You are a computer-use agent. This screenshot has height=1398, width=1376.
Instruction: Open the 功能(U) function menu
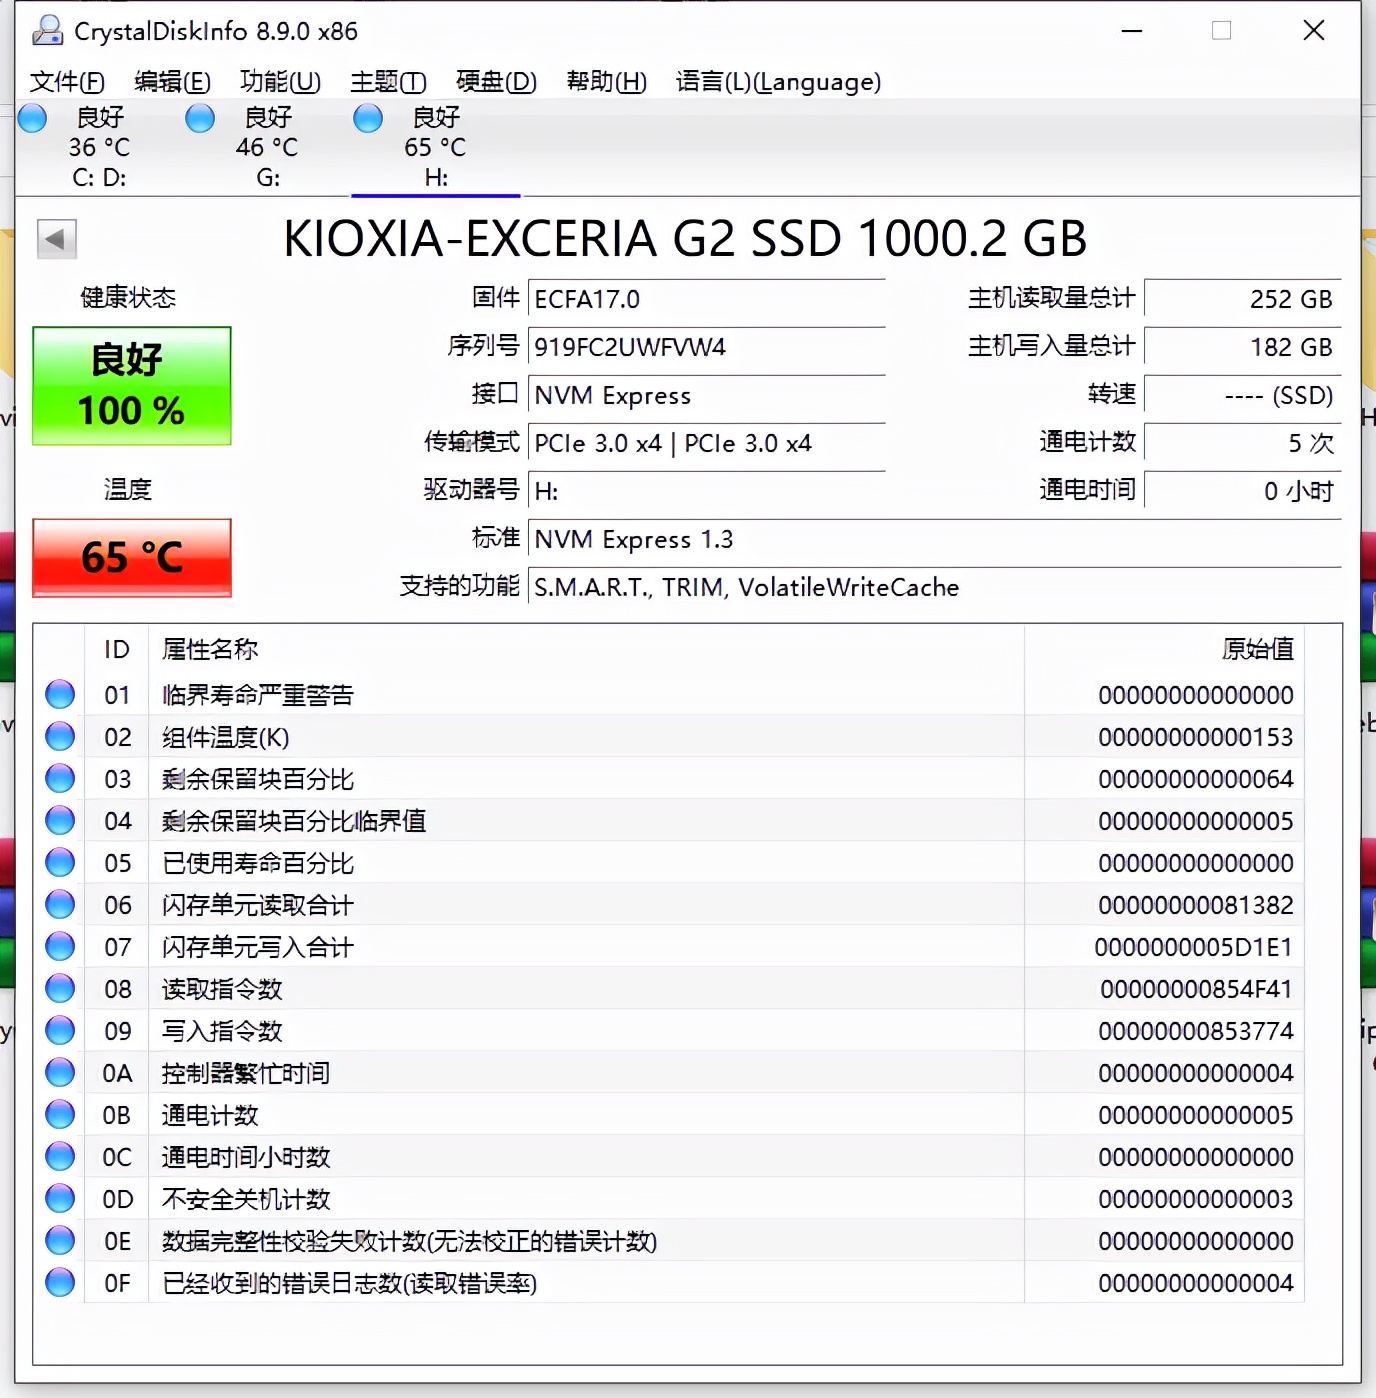point(278,82)
